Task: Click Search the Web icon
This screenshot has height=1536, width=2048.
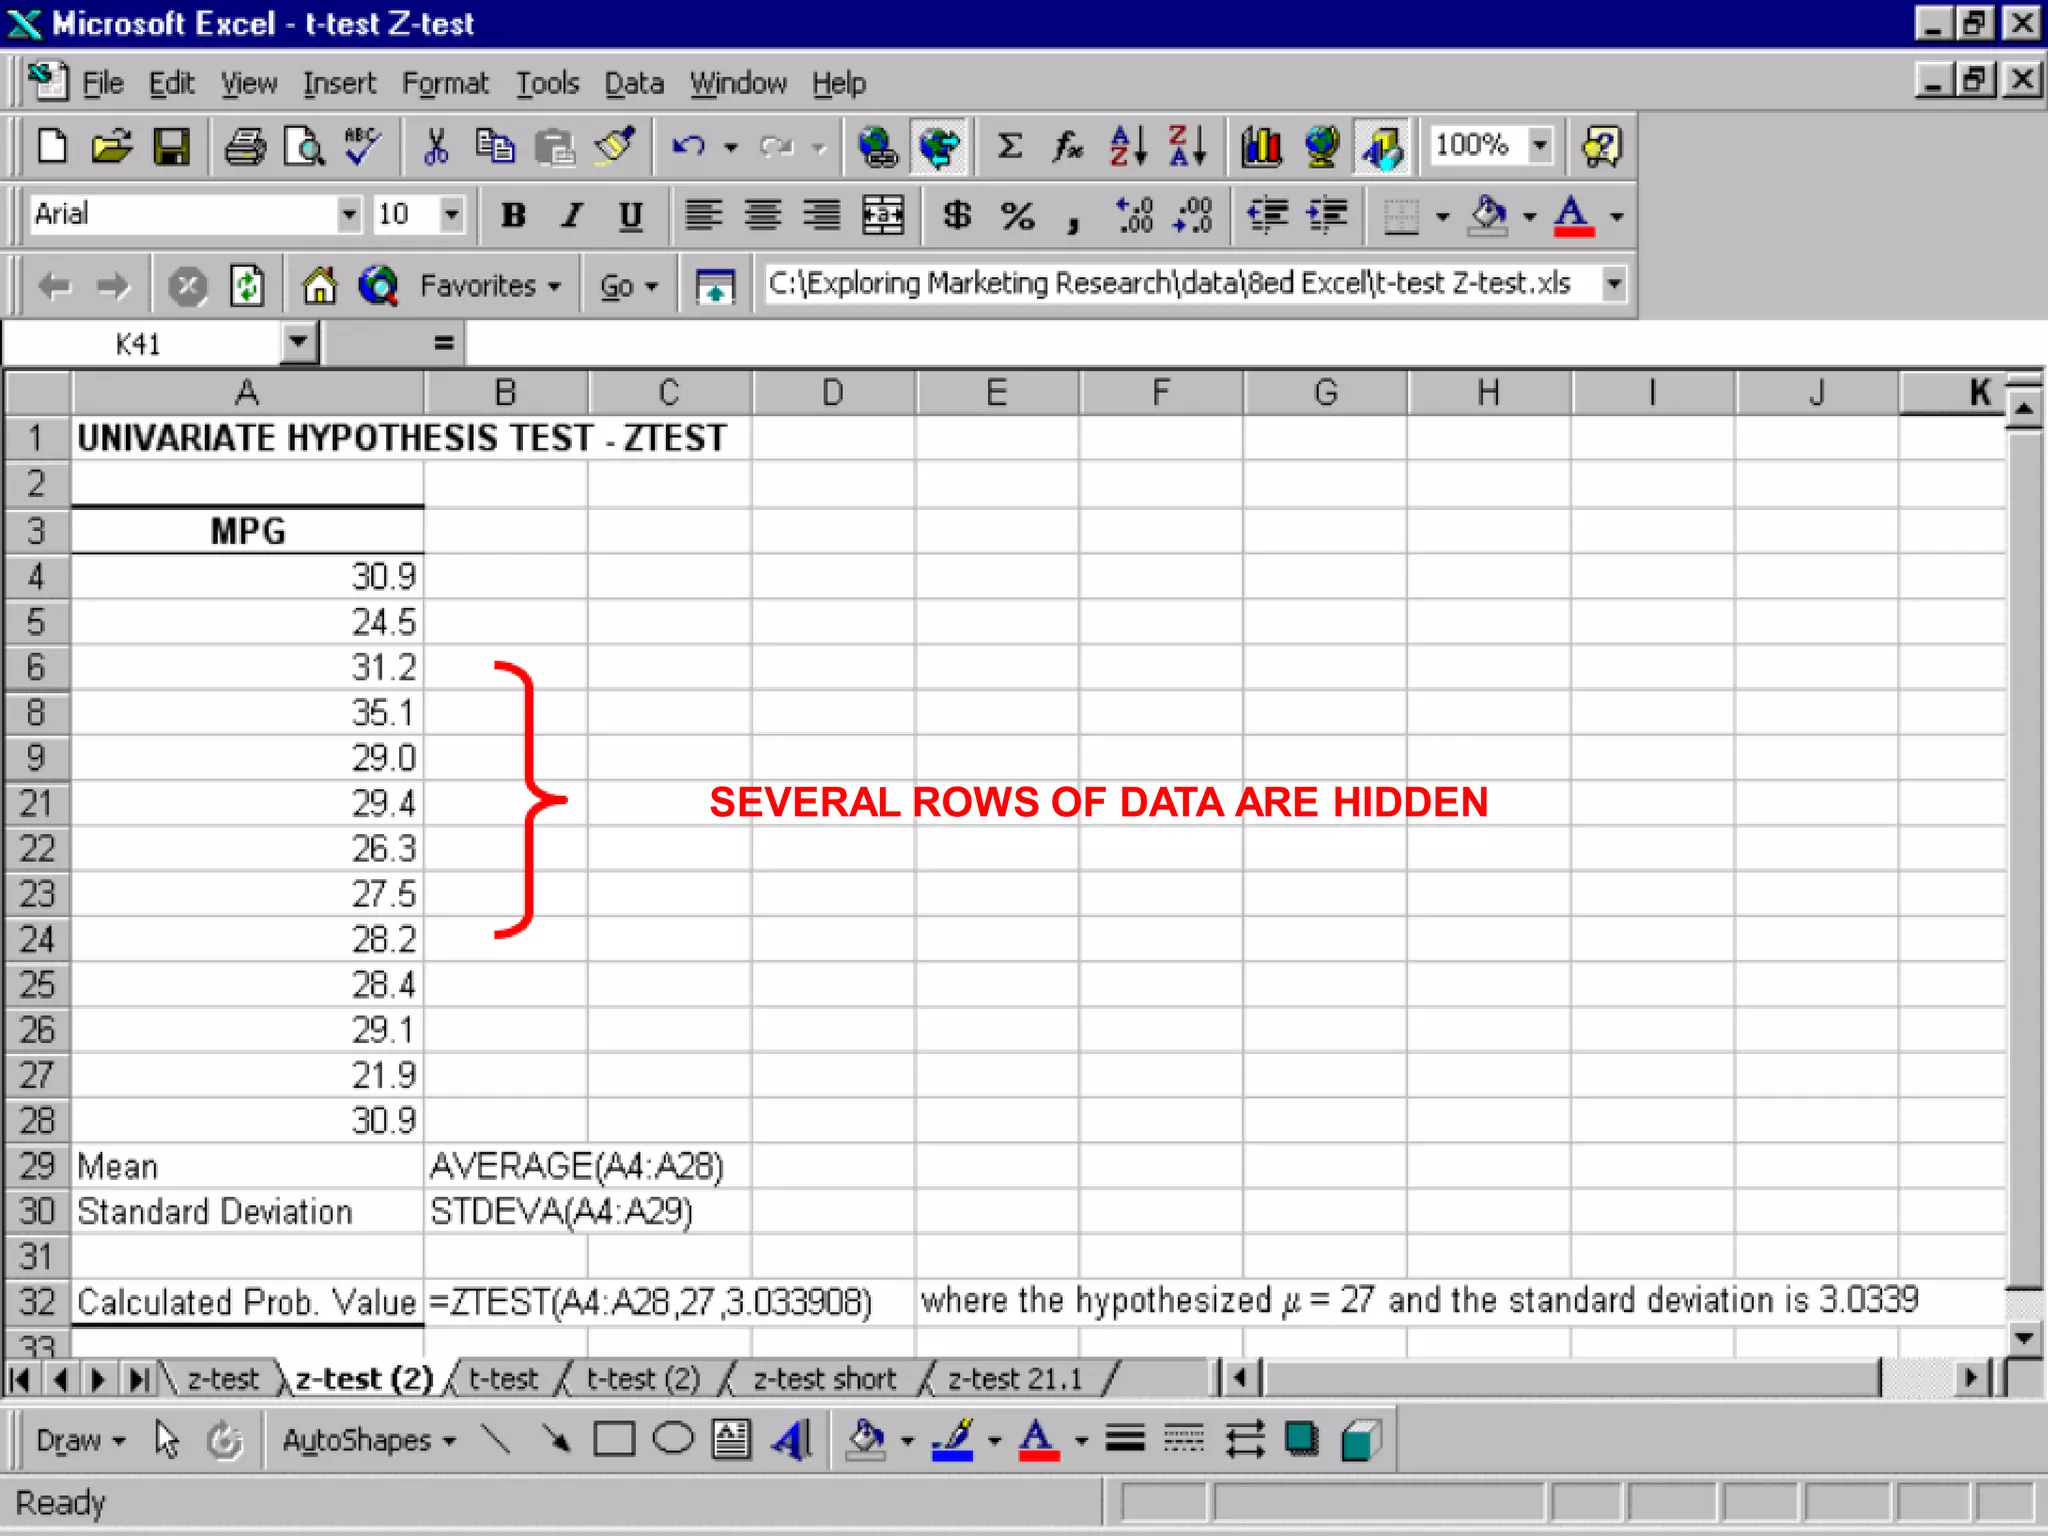Action: coord(378,286)
